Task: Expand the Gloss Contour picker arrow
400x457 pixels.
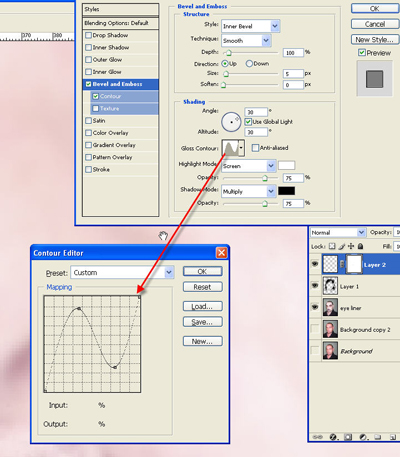Action: click(x=241, y=147)
